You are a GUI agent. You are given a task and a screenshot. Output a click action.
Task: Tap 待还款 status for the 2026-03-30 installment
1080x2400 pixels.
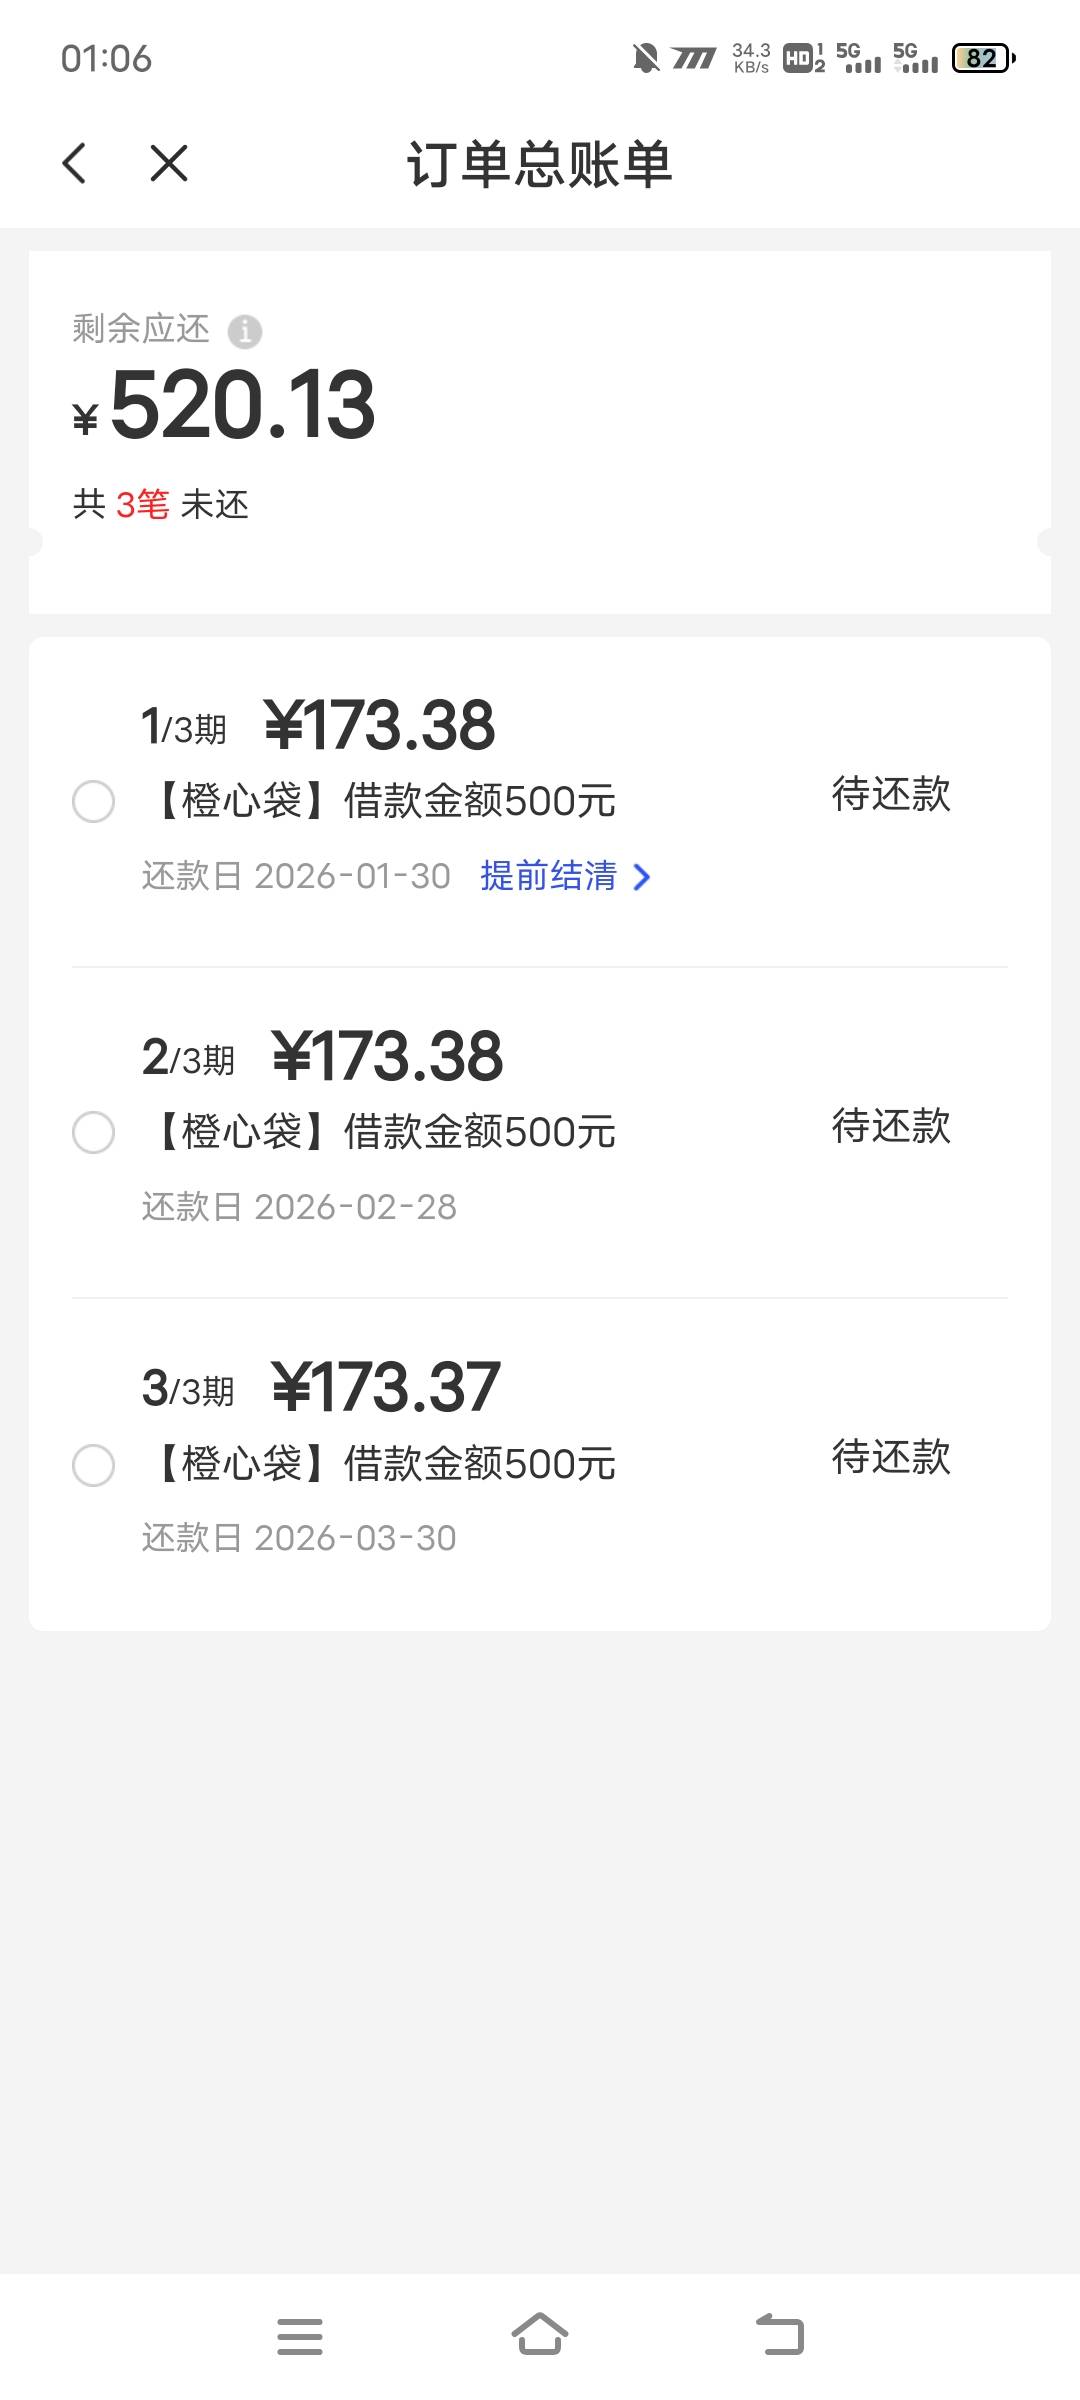891,1457
